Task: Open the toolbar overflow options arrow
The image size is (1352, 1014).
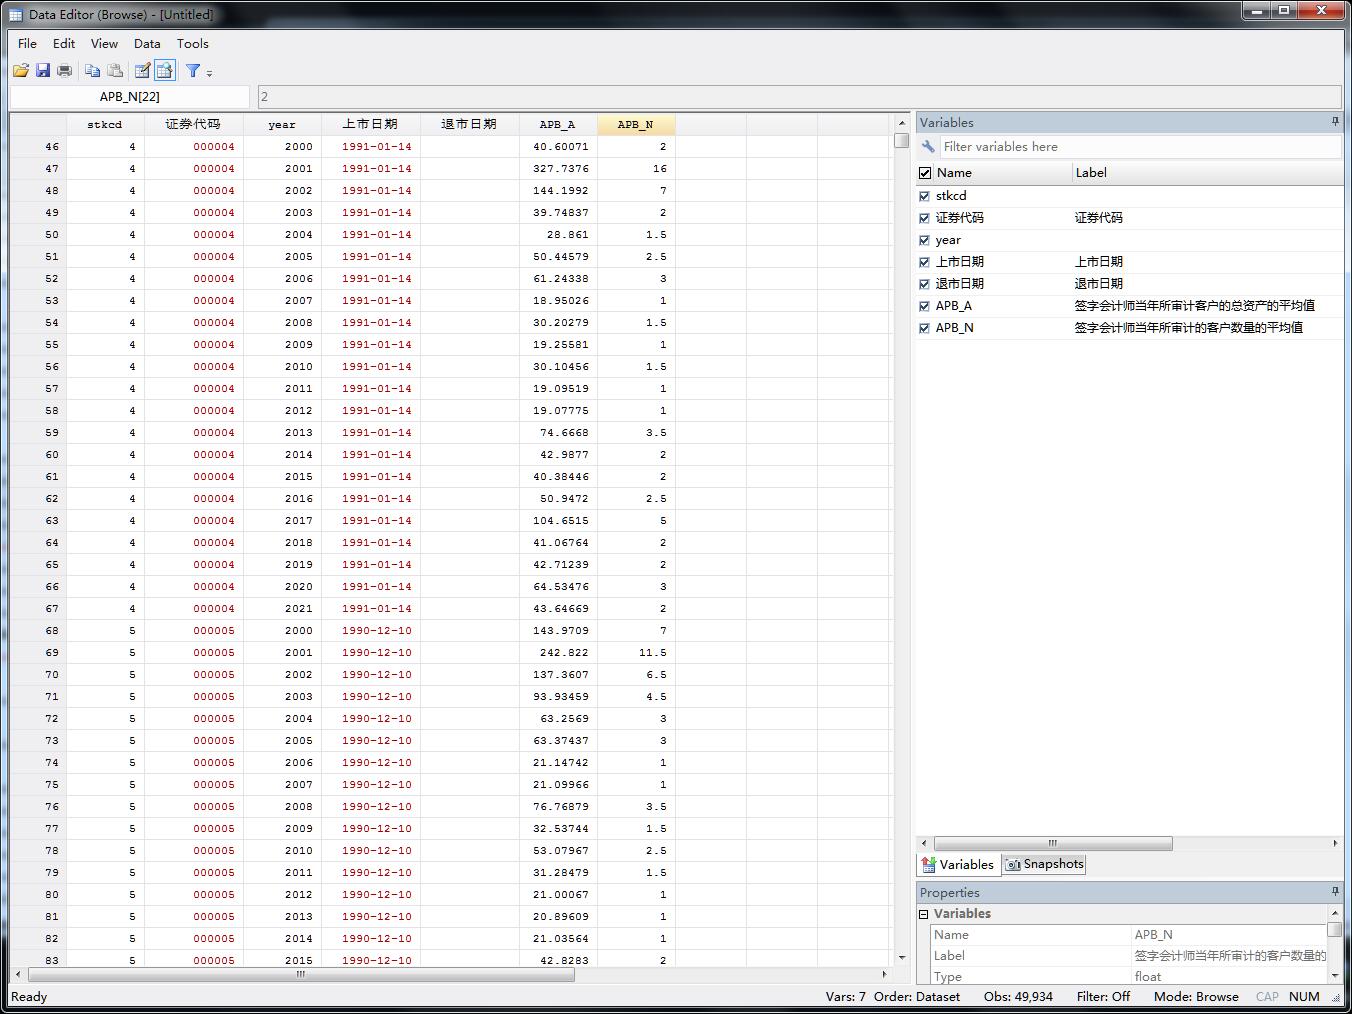Action: 209,72
